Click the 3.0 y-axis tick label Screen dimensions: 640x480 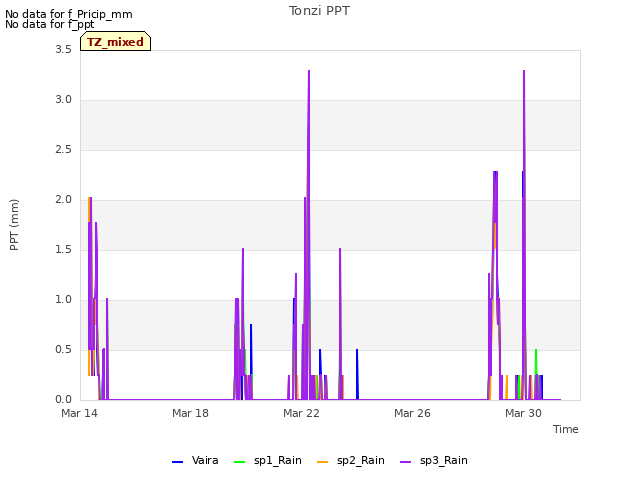pos(63,100)
